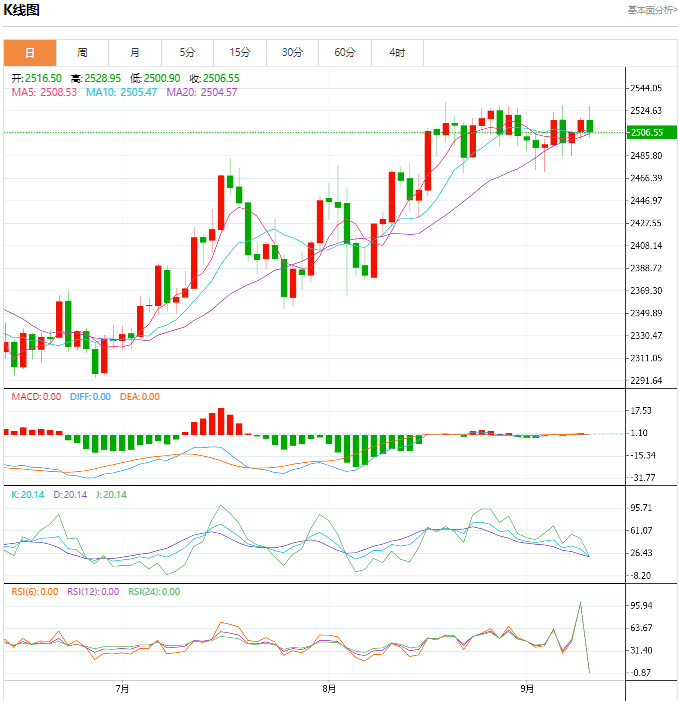Click the DEA: 0.00 indicator label
This screenshot has height=701, width=678.
pos(139,397)
